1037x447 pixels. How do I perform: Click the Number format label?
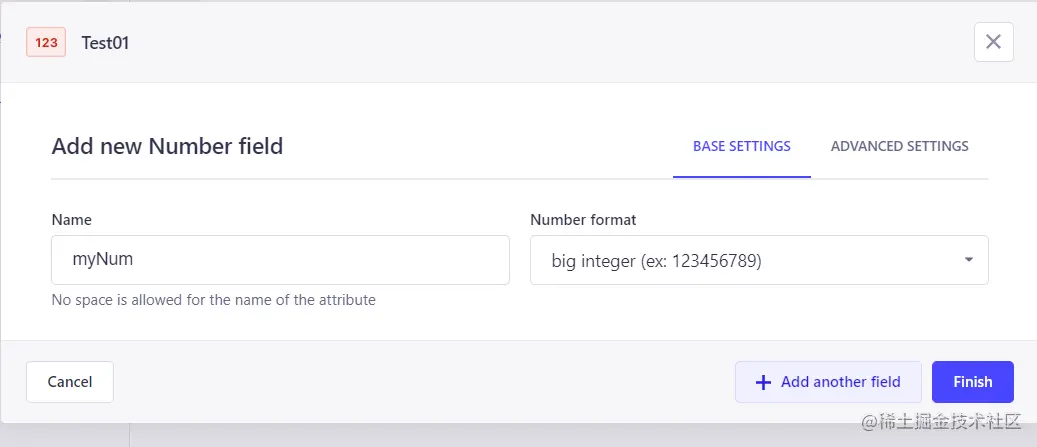click(583, 220)
